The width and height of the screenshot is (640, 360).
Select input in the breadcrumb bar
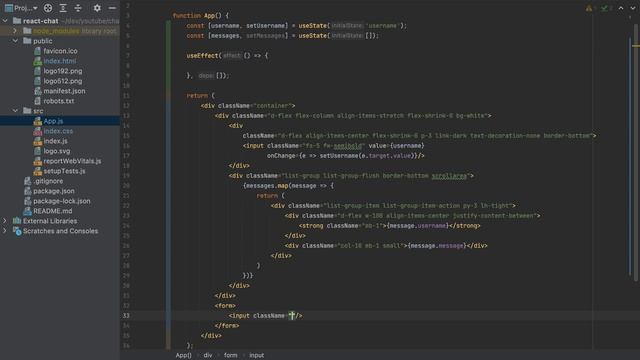click(256, 355)
